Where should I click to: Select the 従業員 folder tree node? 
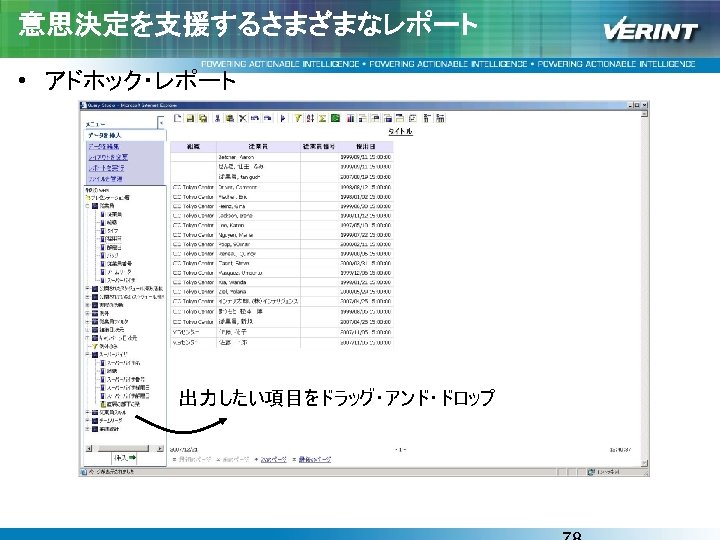107,206
